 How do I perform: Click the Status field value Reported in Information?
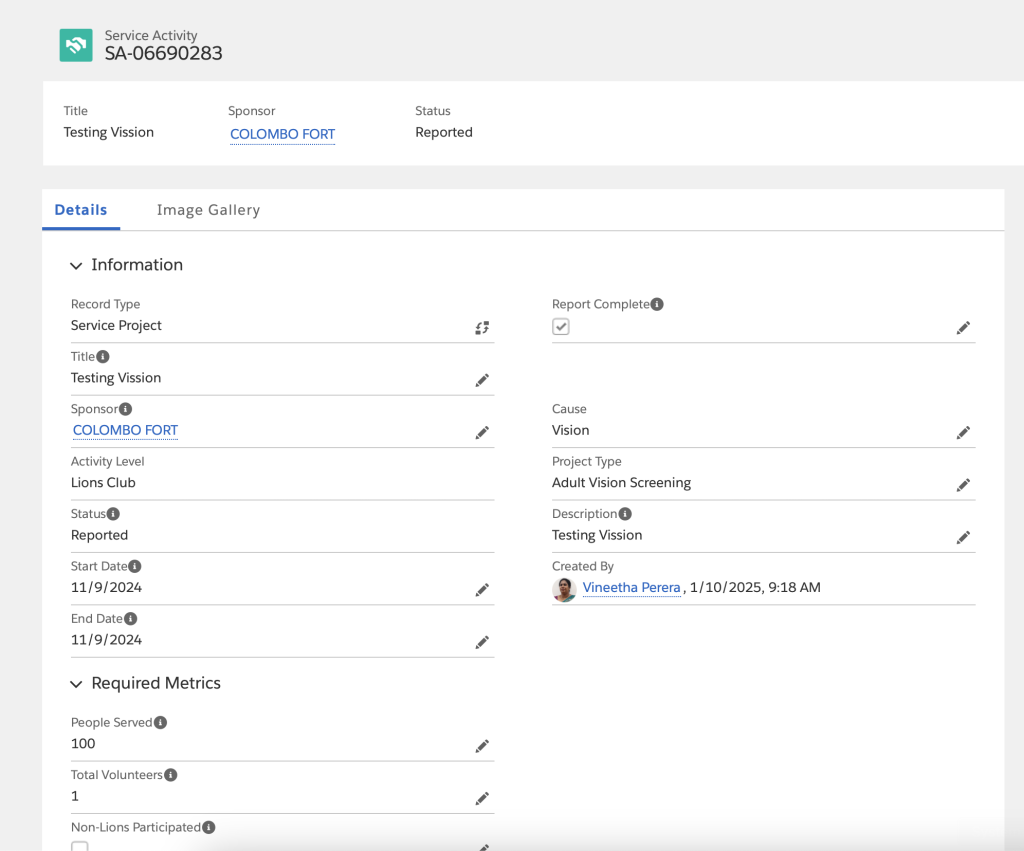click(x=99, y=535)
